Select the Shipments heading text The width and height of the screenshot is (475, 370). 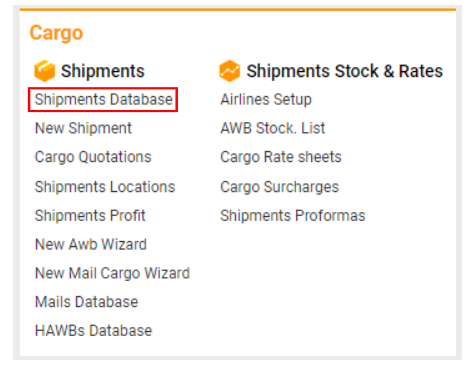tap(103, 71)
